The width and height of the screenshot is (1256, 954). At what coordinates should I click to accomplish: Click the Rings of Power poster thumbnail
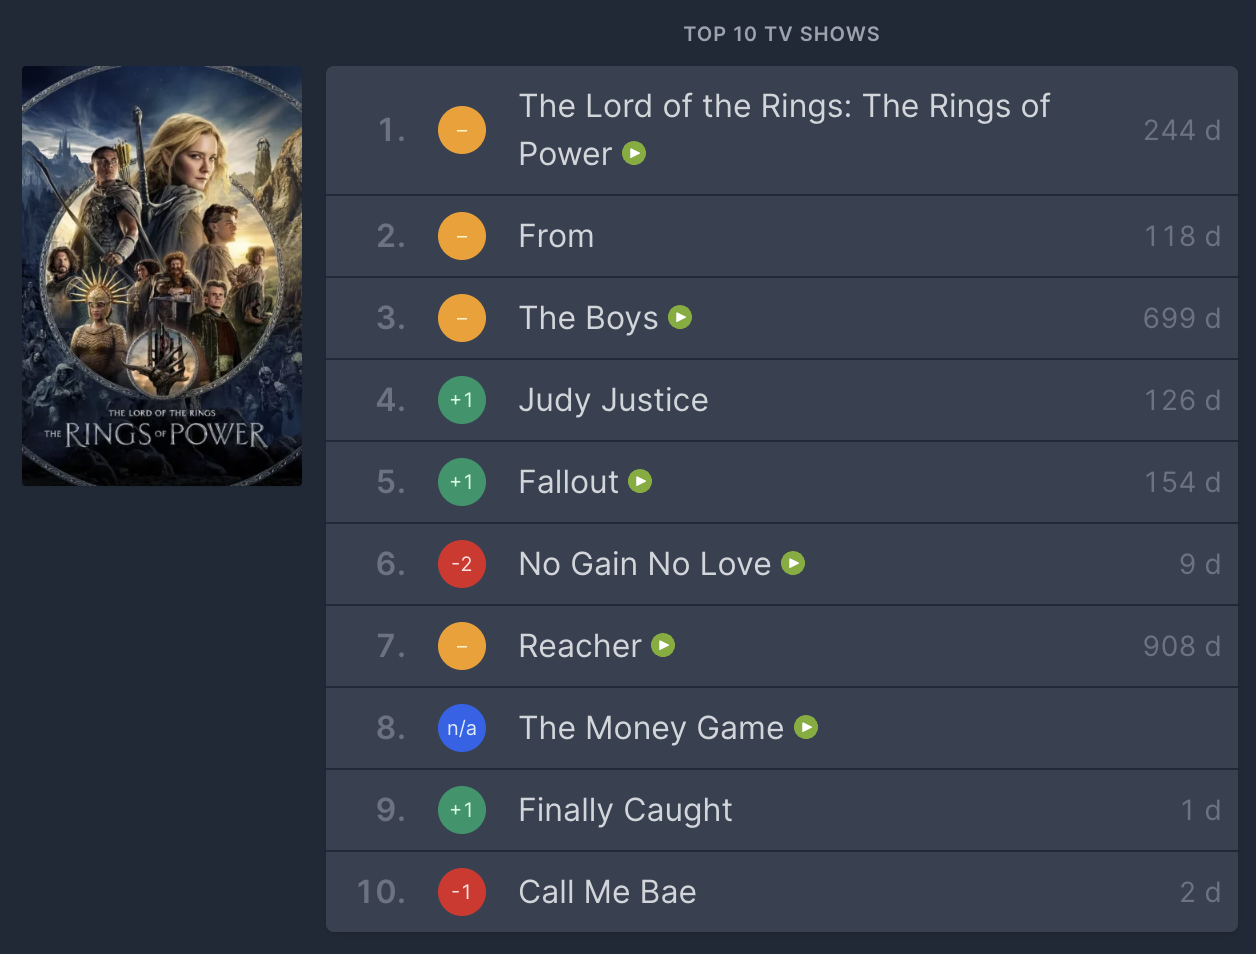click(162, 276)
